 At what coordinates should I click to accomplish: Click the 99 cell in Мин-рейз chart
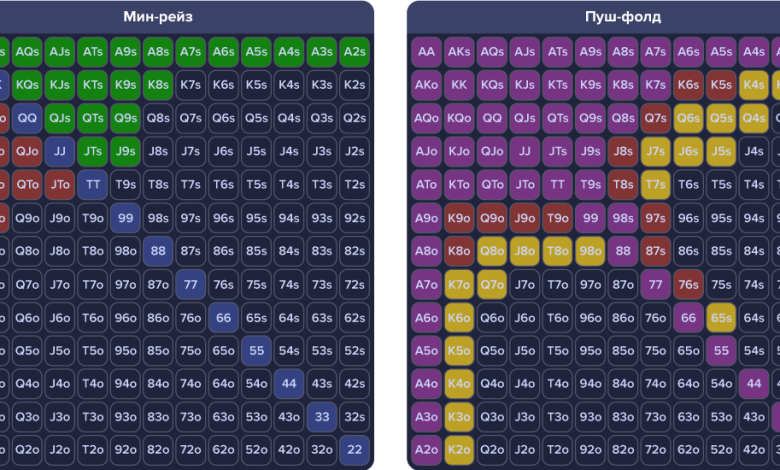[x=125, y=217]
